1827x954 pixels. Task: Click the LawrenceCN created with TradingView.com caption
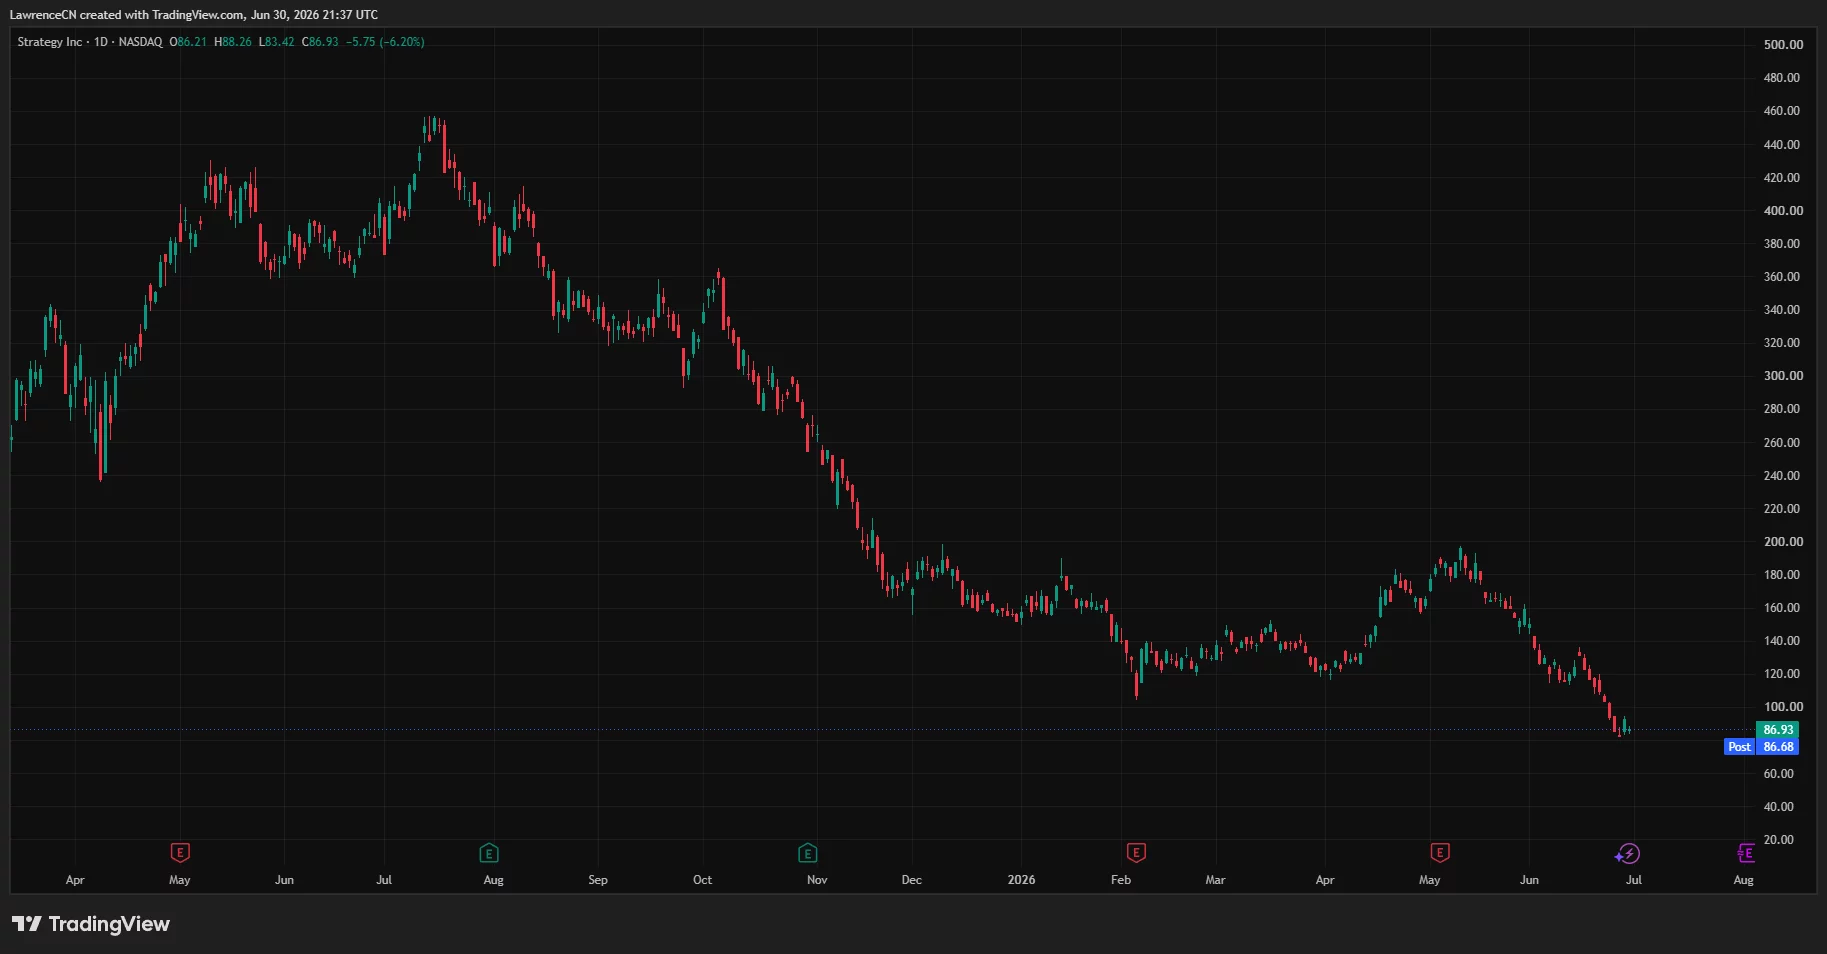point(194,15)
